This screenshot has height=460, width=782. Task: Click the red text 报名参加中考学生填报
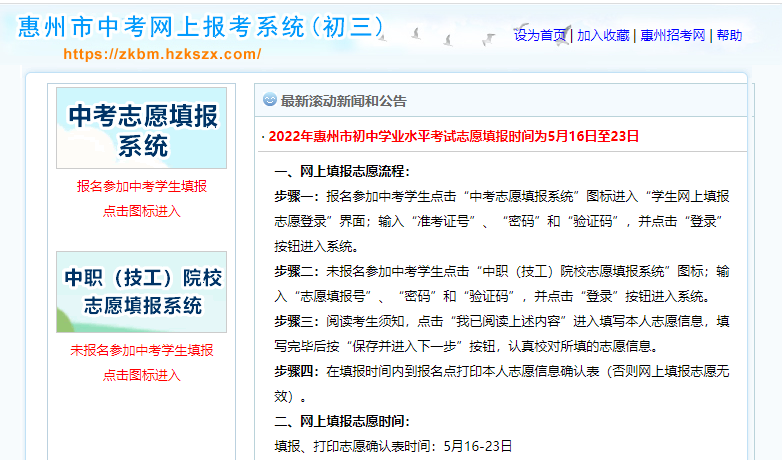[x=142, y=186]
